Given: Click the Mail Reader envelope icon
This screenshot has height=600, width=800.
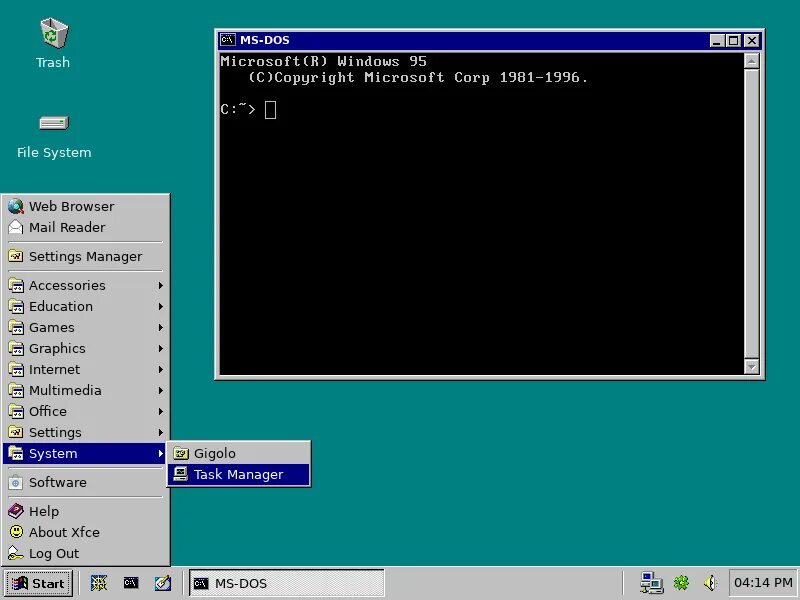Looking at the screenshot, I should [16, 227].
